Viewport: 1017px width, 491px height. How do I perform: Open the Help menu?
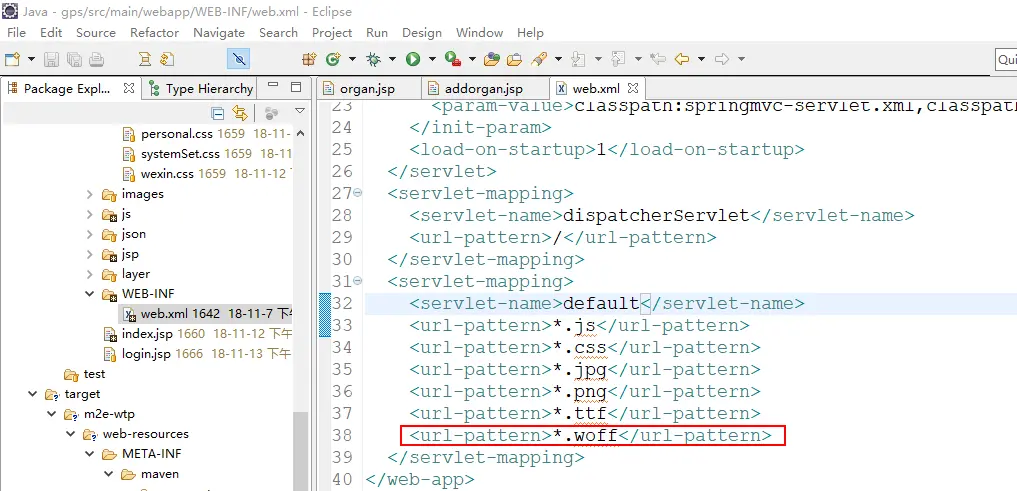tap(530, 32)
